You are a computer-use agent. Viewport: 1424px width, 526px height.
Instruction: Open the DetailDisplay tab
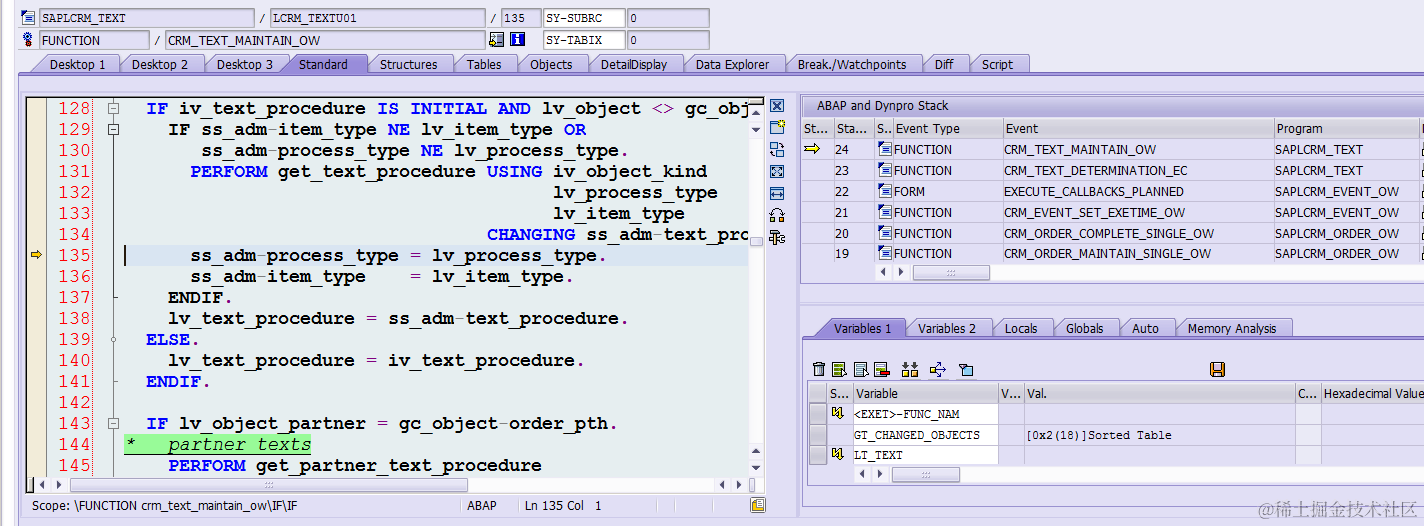click(634, 64)
